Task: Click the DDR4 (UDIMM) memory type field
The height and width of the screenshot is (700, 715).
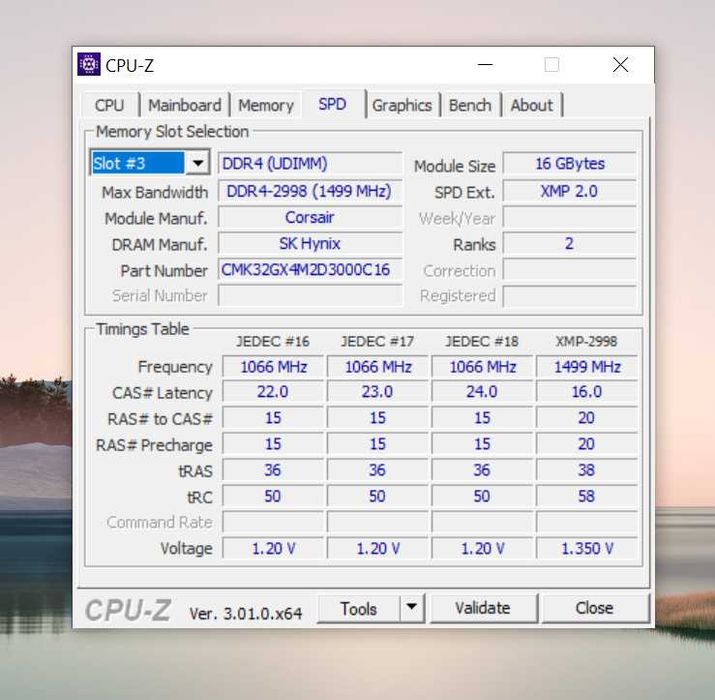Action: (310, 163)
